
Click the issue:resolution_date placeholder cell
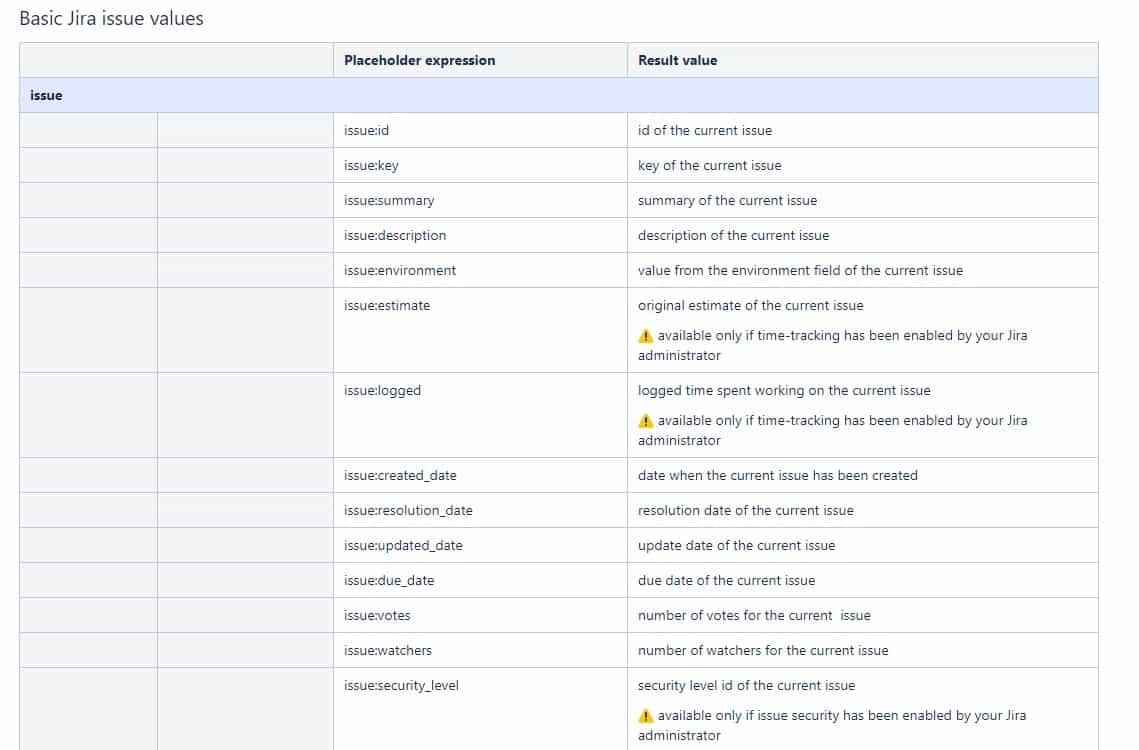click(407, 510)
